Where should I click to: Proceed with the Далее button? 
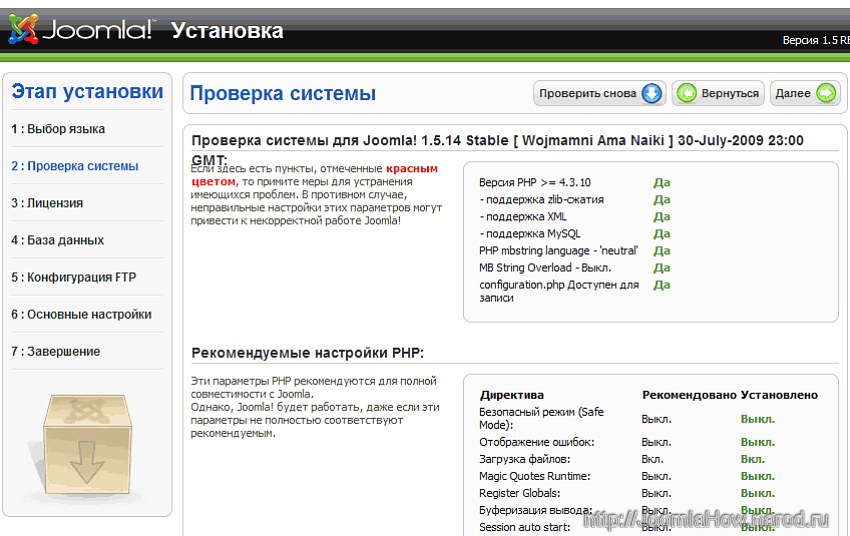[805, 93]
